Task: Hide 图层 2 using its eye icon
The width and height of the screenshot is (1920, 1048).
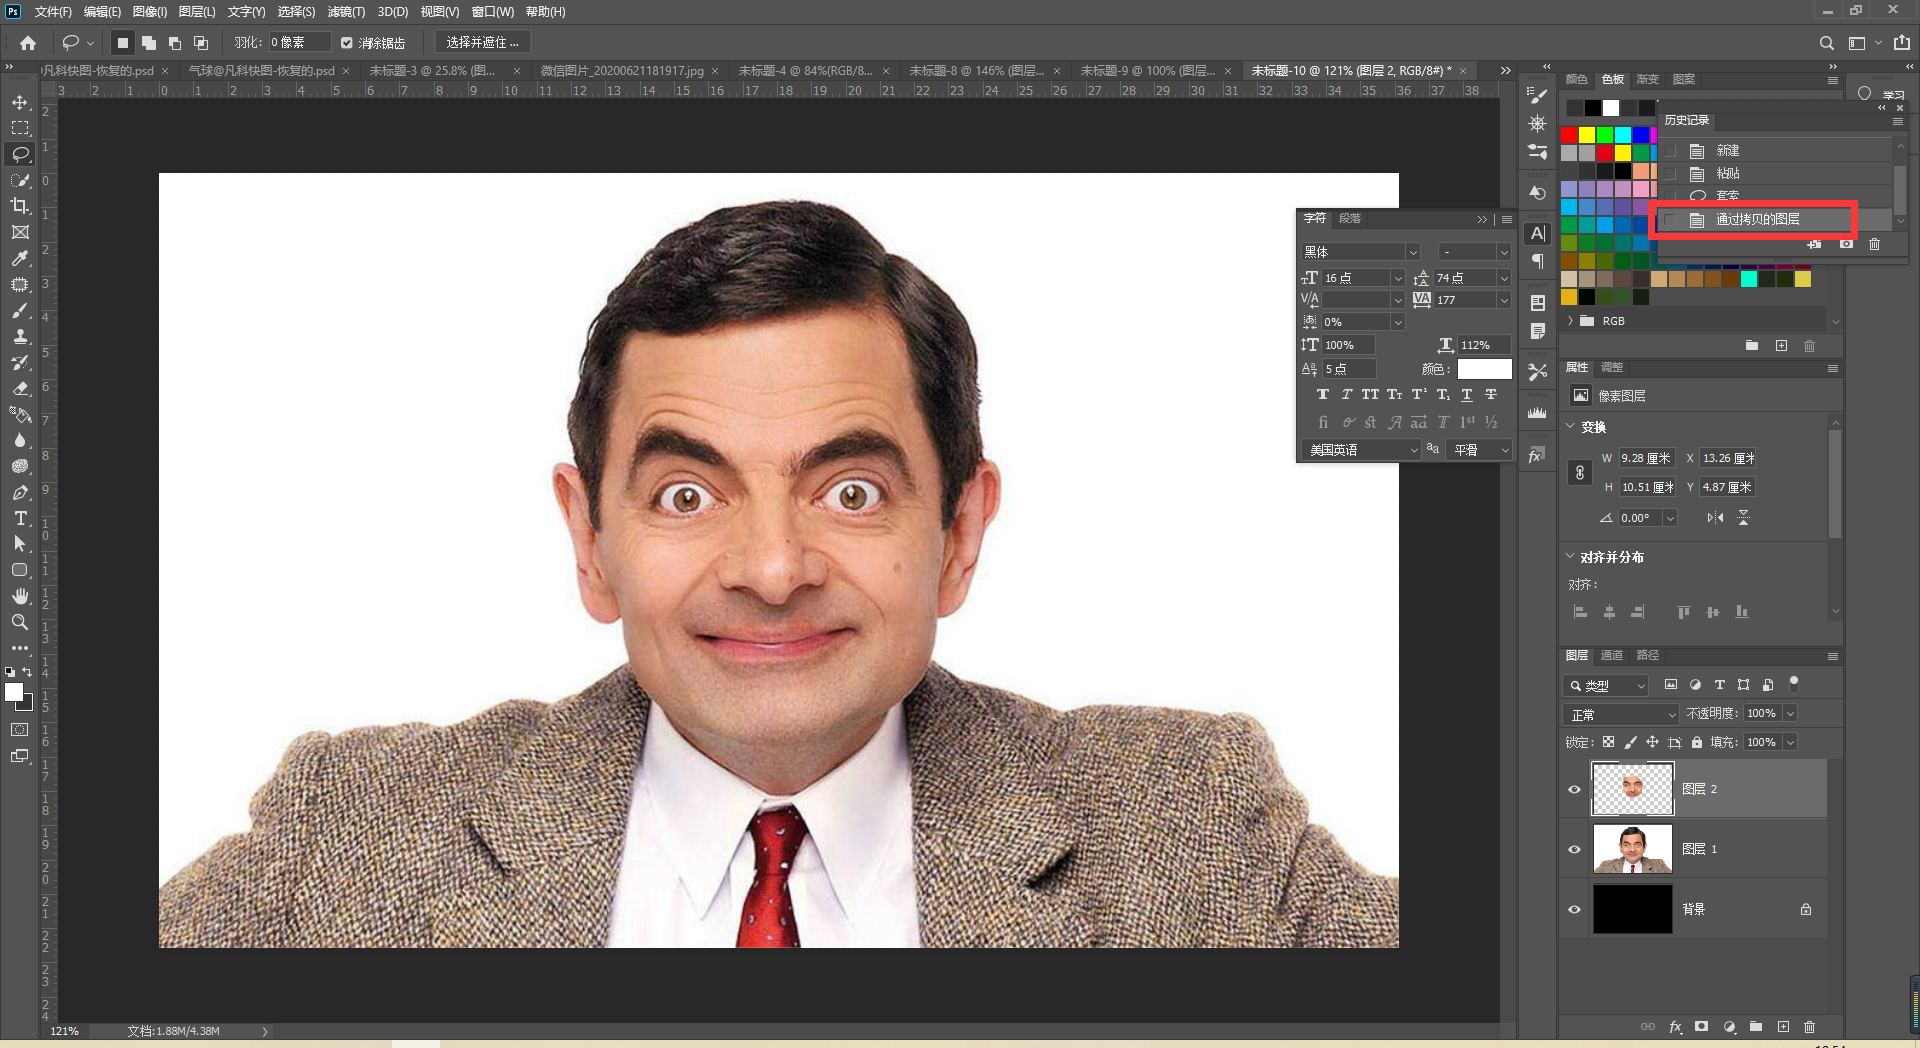Action: [1575, 789]
